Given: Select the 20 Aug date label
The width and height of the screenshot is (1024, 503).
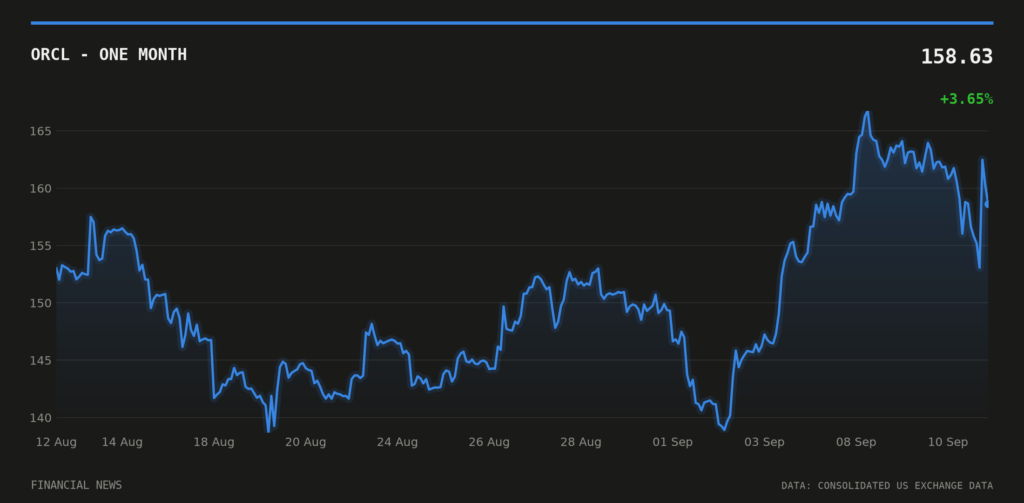Looking at the screenshot, I should (306, 442).
